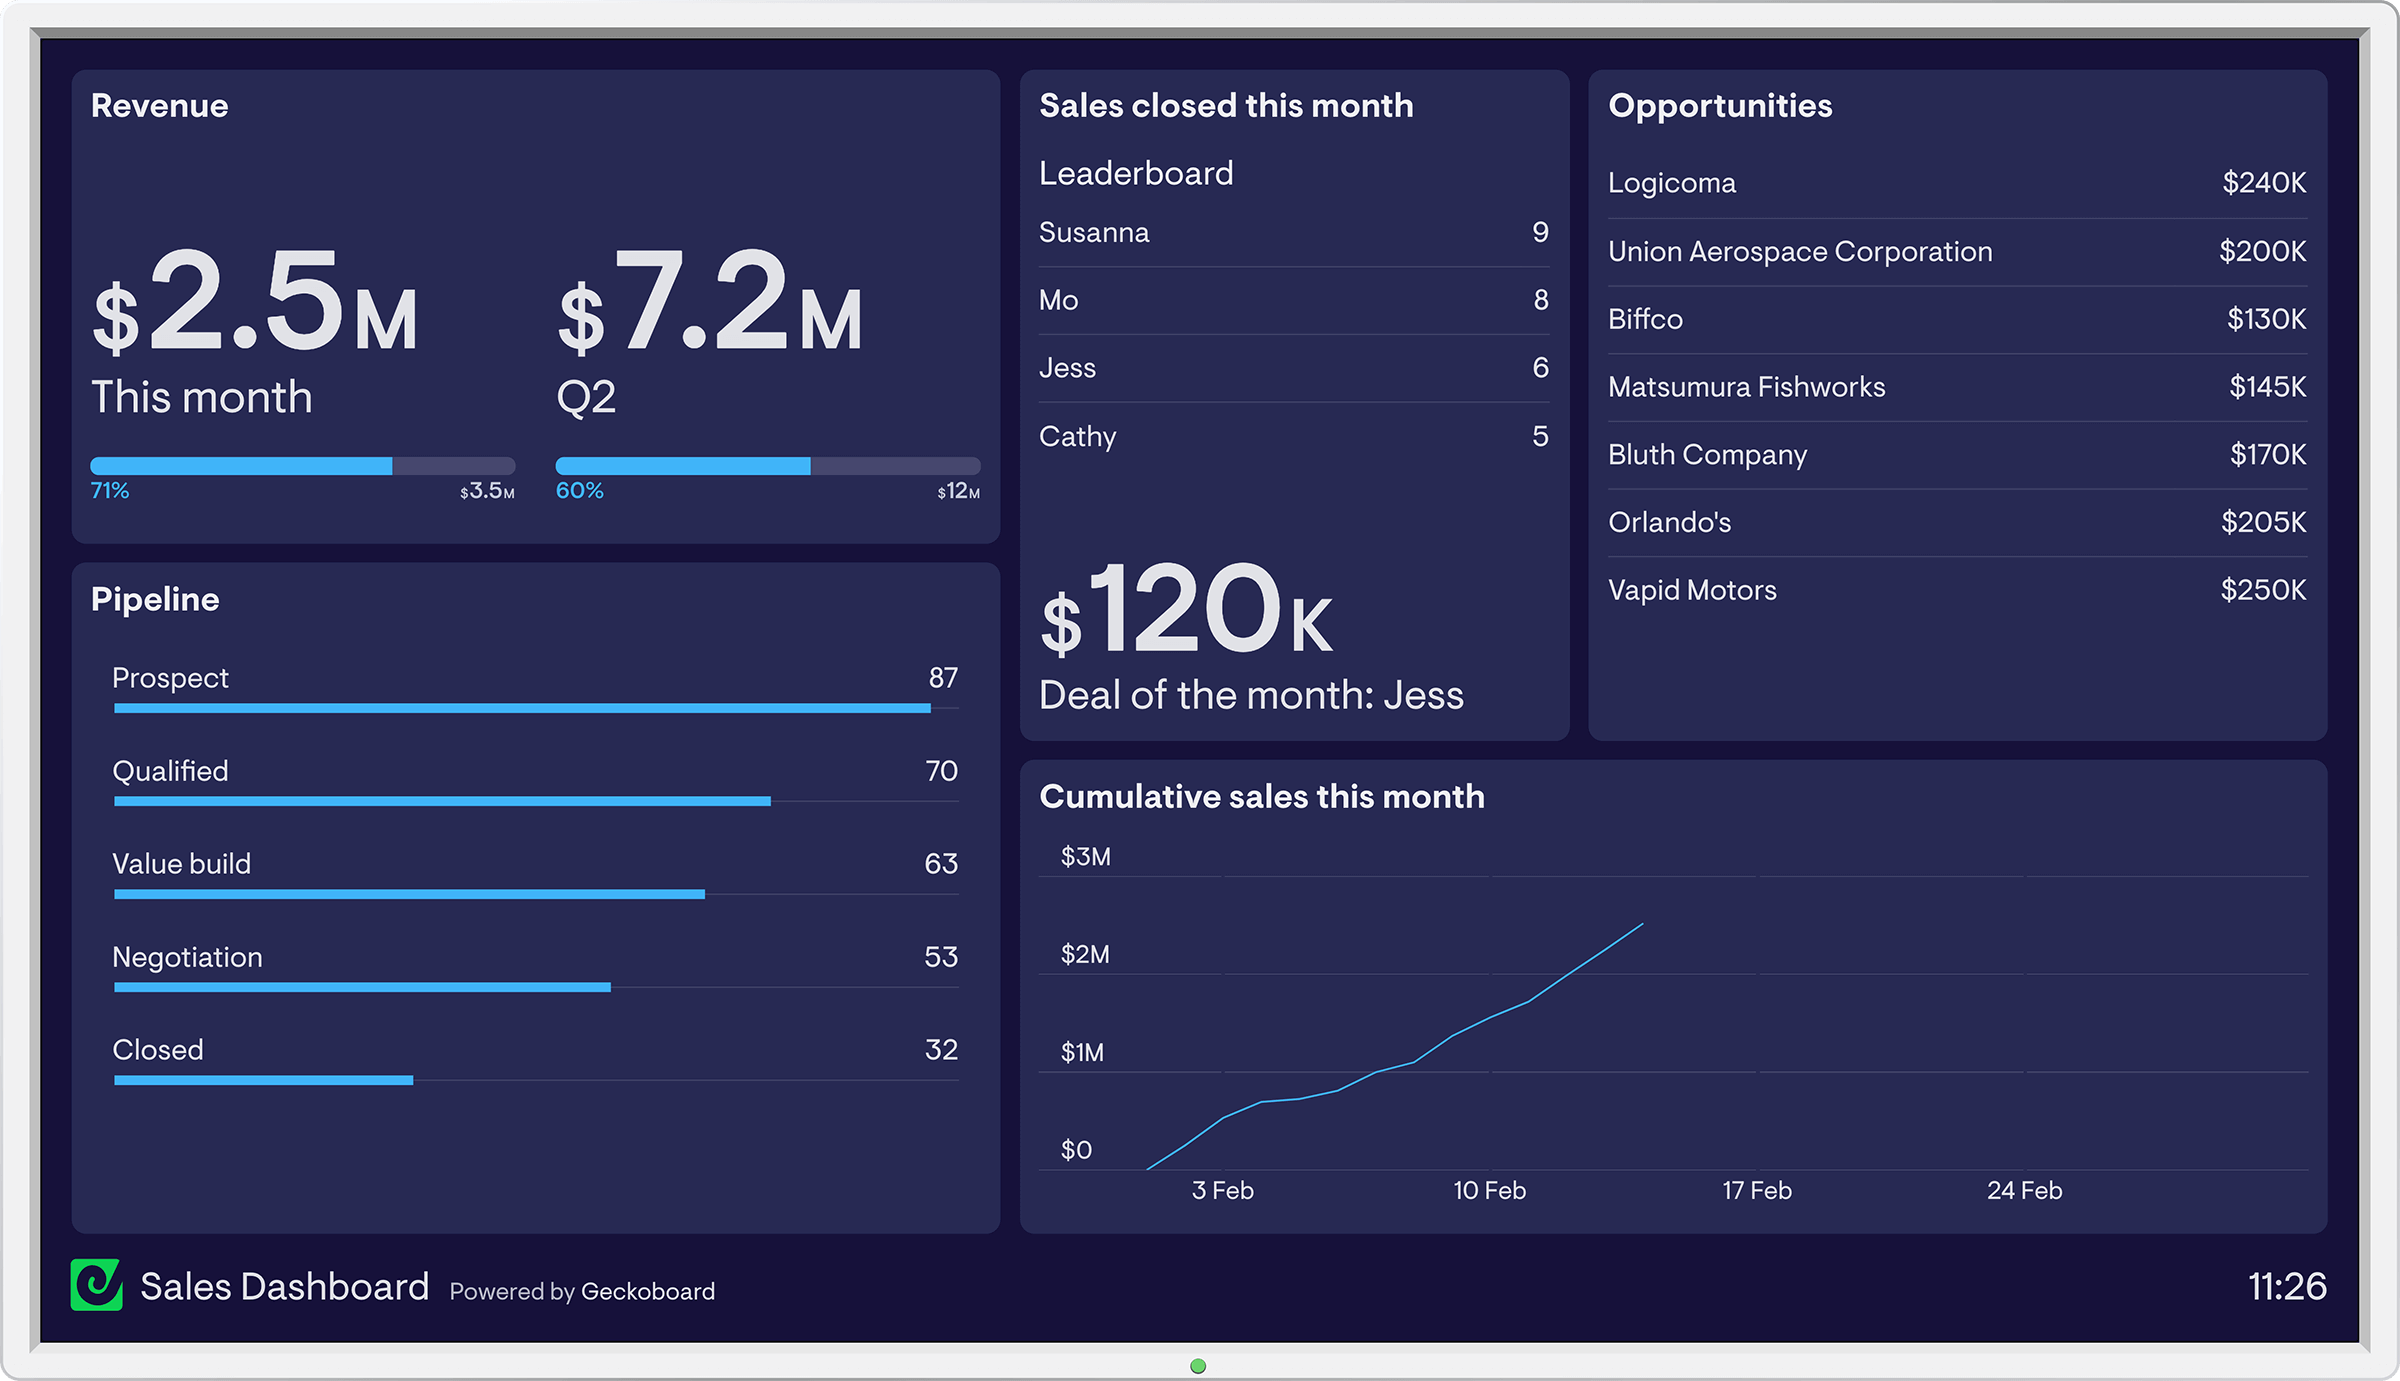This screenshot has height=1381, width=2400.
Task: Click the green status light below screen
Action: (1198, 1366)
